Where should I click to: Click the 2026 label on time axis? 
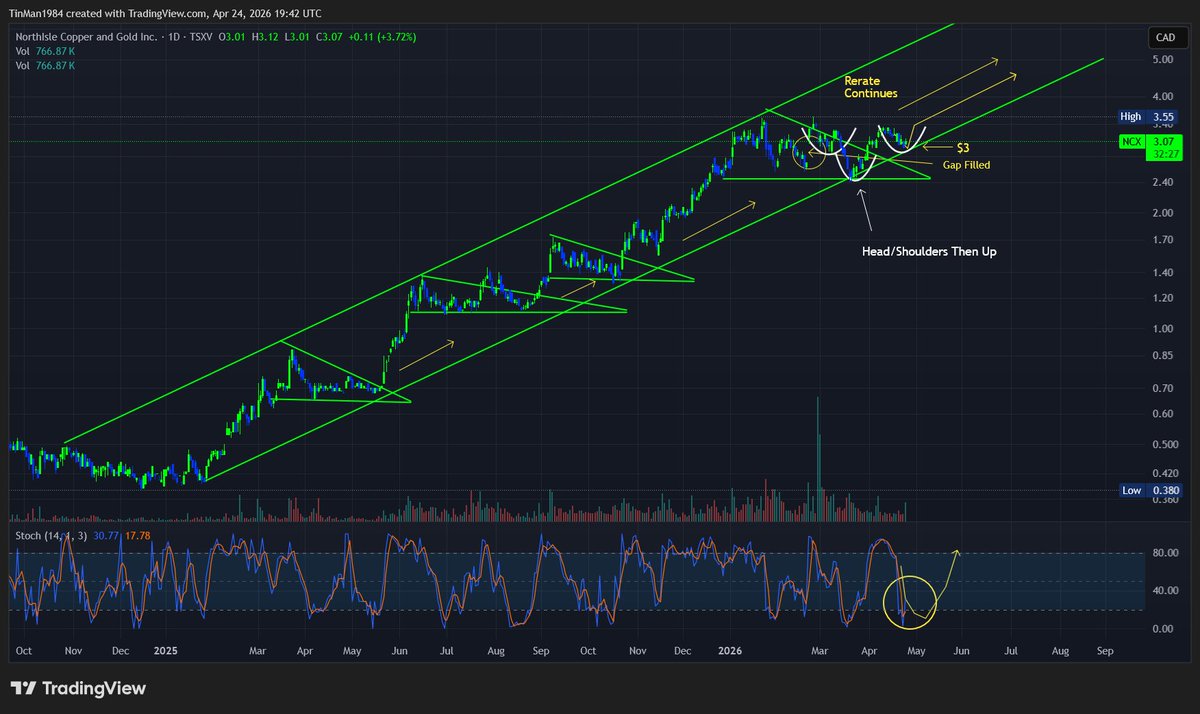point(729,649)
